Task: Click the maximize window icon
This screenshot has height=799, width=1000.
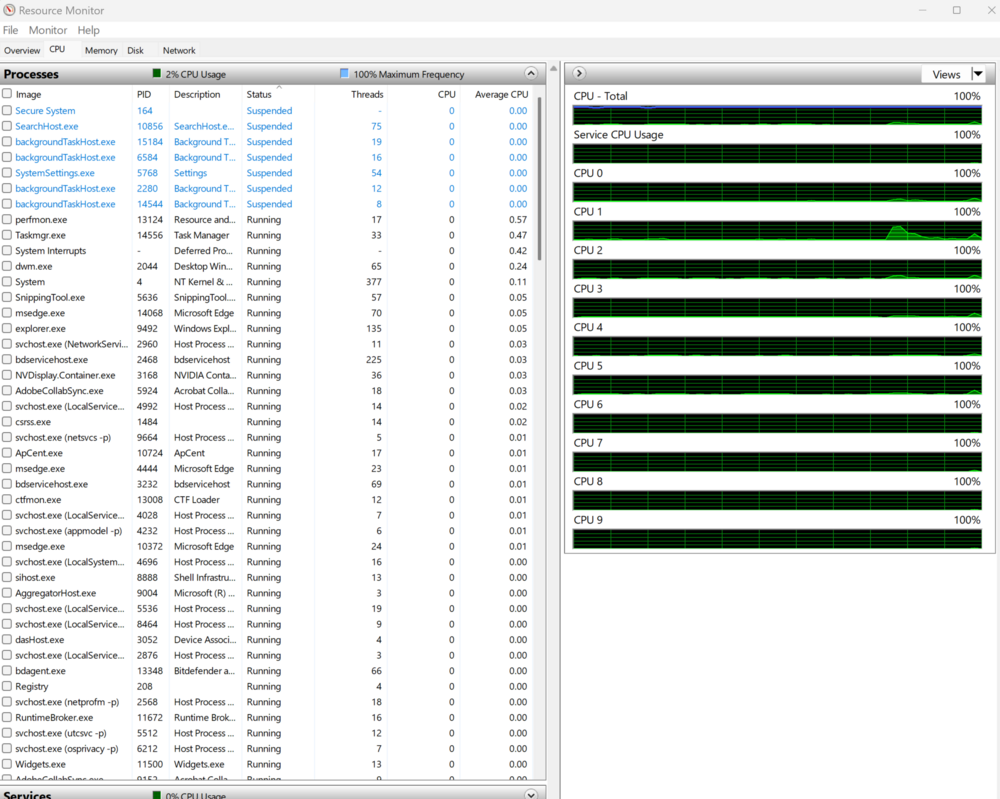Action: tap(956, 10)
